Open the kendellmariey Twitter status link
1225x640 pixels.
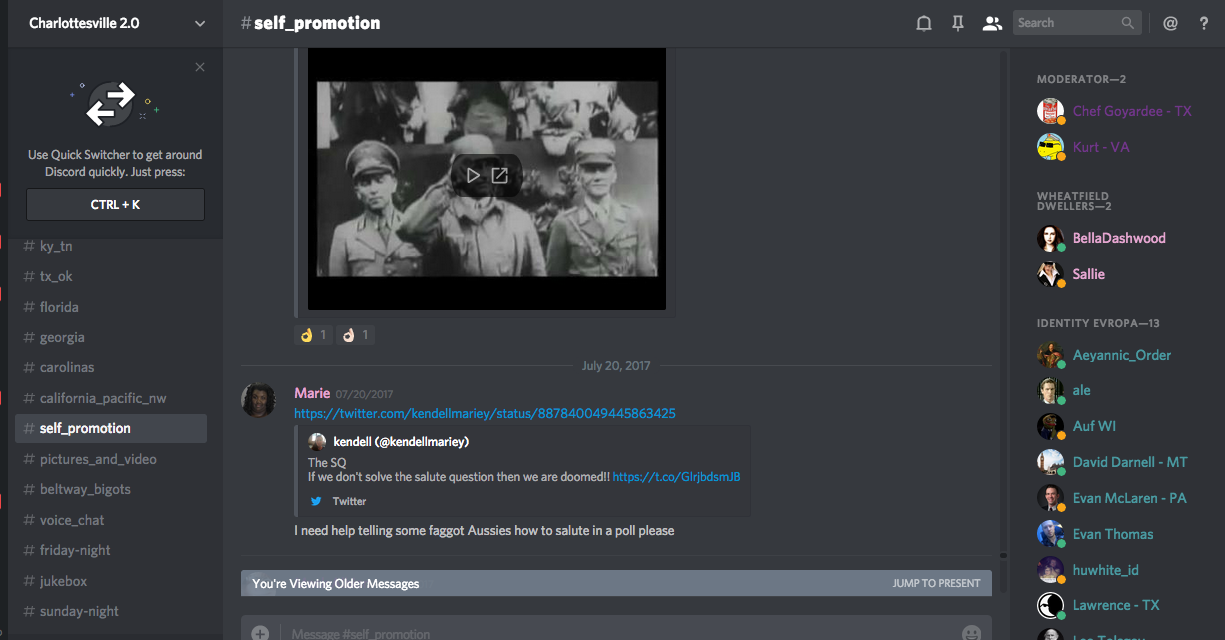[x=484, y=413]
